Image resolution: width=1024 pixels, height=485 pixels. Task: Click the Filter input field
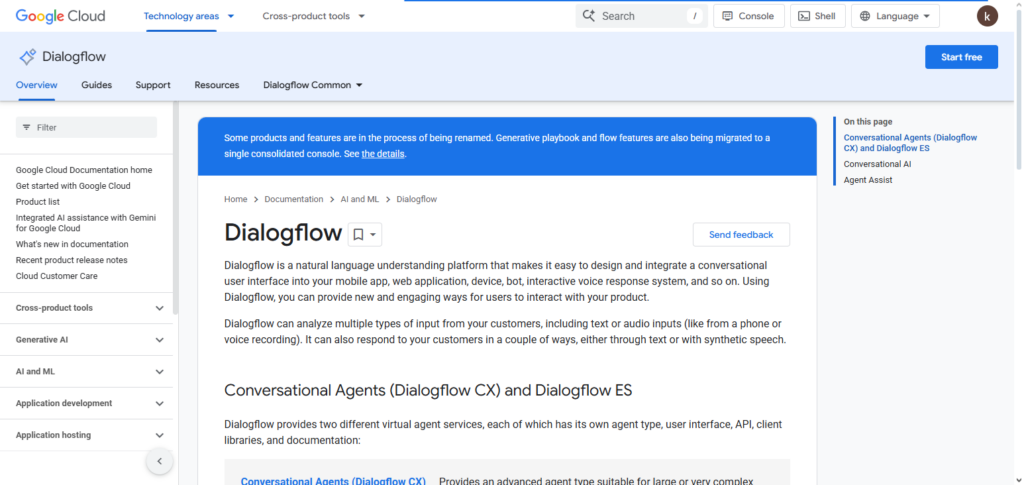point(86,127)
